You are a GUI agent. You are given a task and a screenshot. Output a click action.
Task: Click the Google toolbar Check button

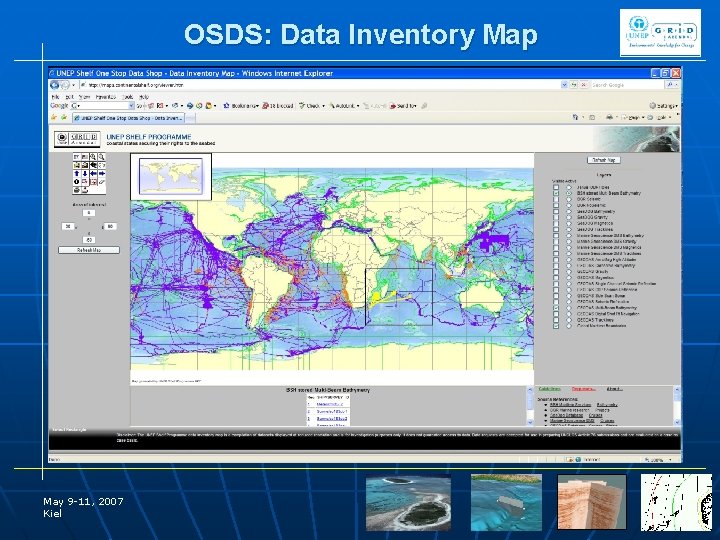311,106
